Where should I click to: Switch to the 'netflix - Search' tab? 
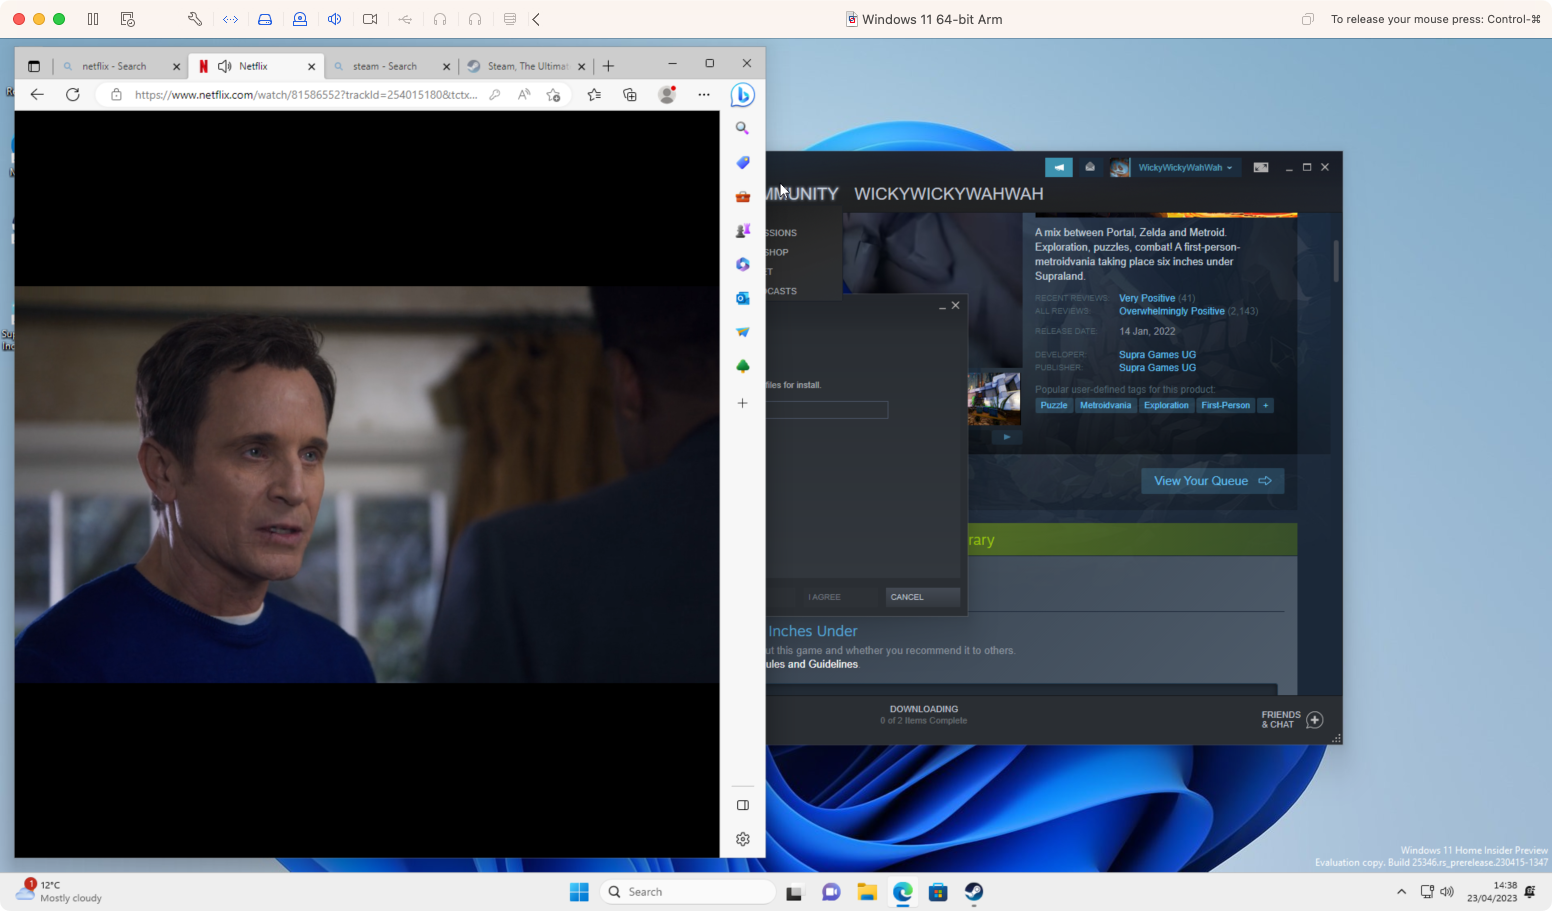coord(114,66)
